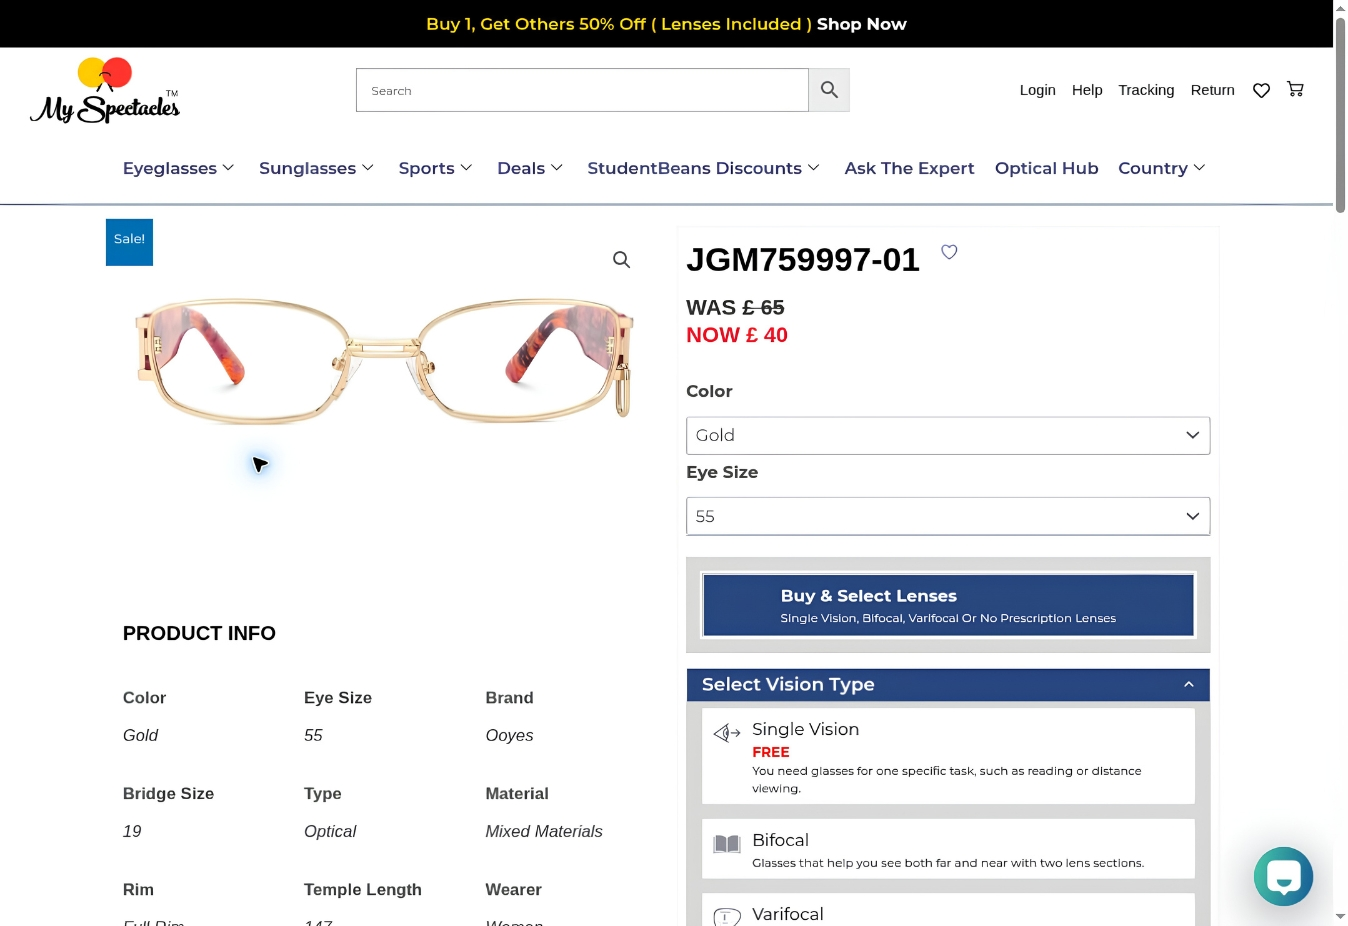Click the WAS £ 65 price
The height and width of the screenshot is (926, 1348).
click(x=735, y=308)
